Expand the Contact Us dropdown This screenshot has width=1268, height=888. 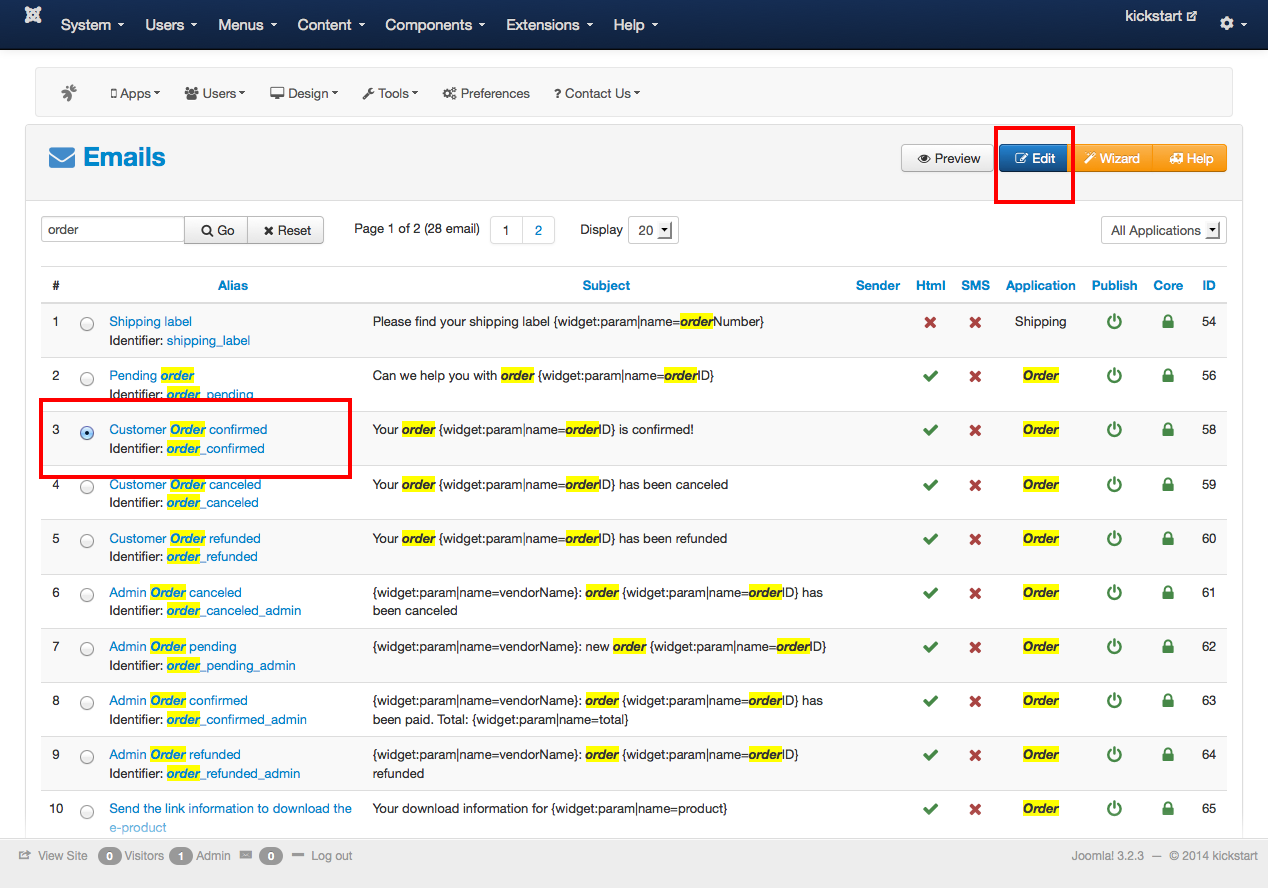(597, 93)
